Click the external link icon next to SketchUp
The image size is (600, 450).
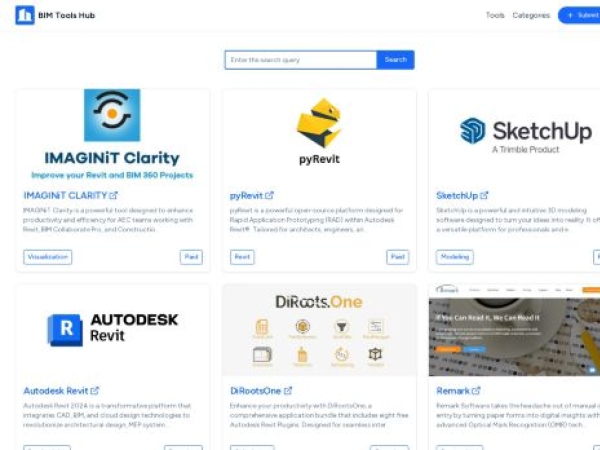[x=485, y=196]
